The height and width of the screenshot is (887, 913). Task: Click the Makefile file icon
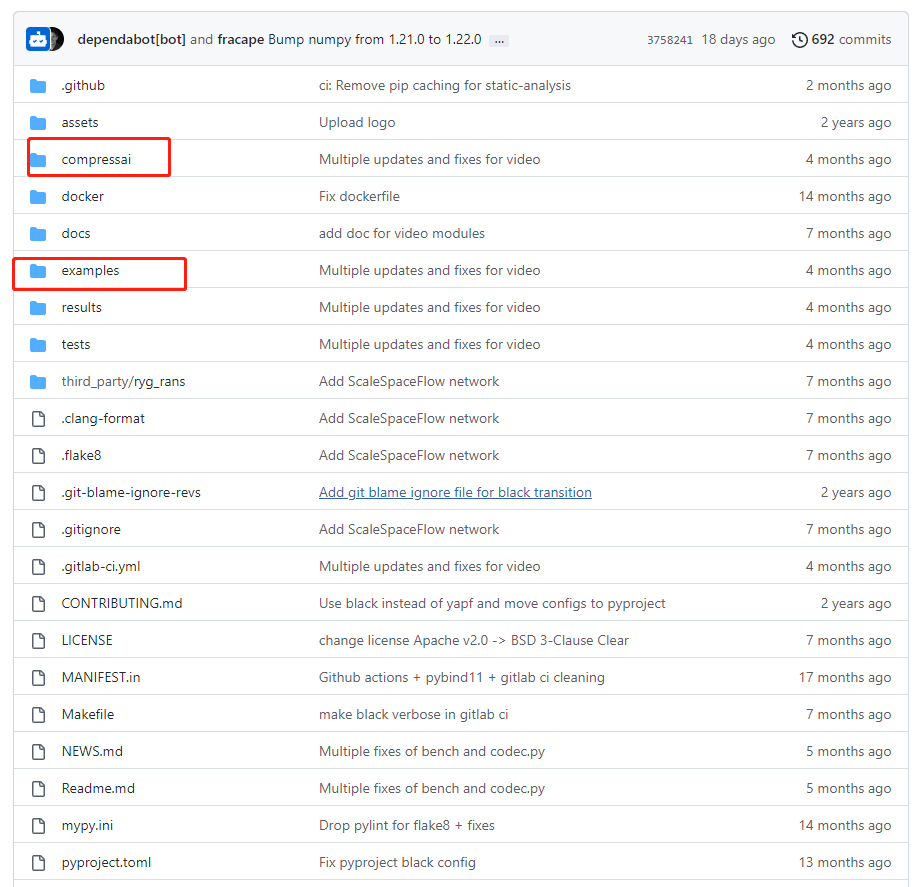click(38, 715)
